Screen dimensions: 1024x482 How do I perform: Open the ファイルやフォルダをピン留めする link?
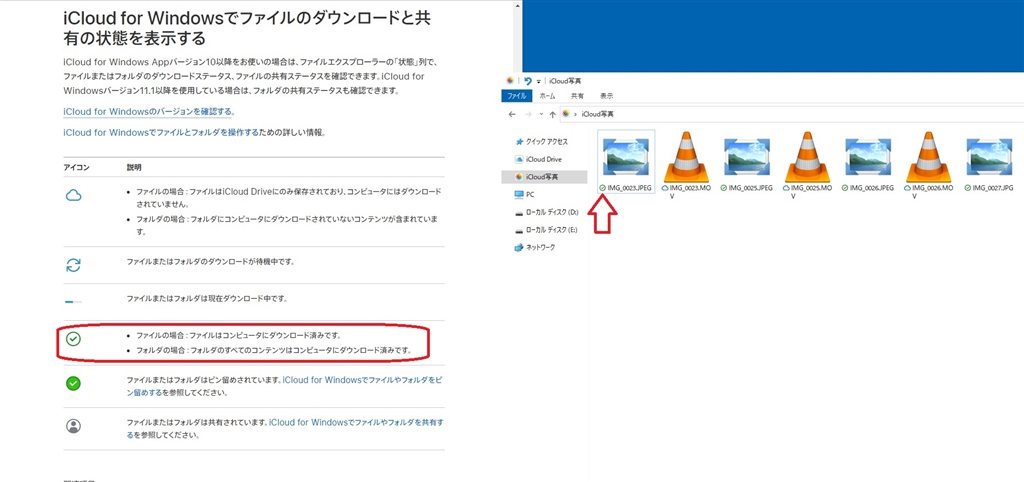[285, 386]
